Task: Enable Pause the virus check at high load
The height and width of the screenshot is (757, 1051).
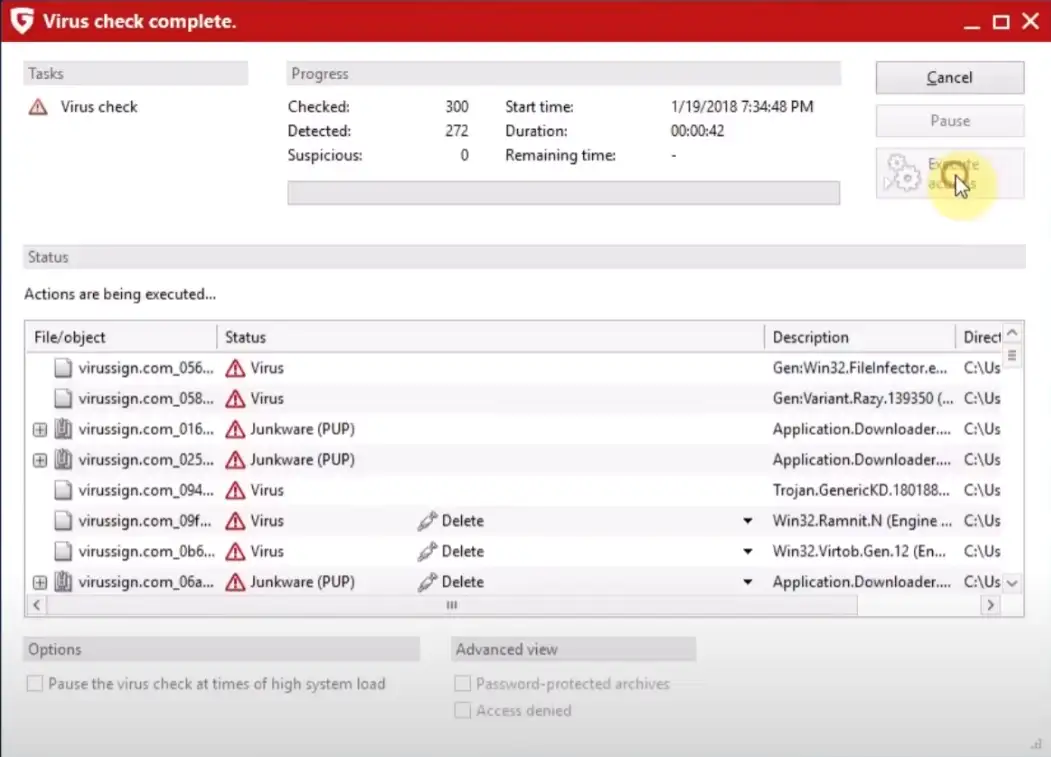Action: tap(35, 684)
